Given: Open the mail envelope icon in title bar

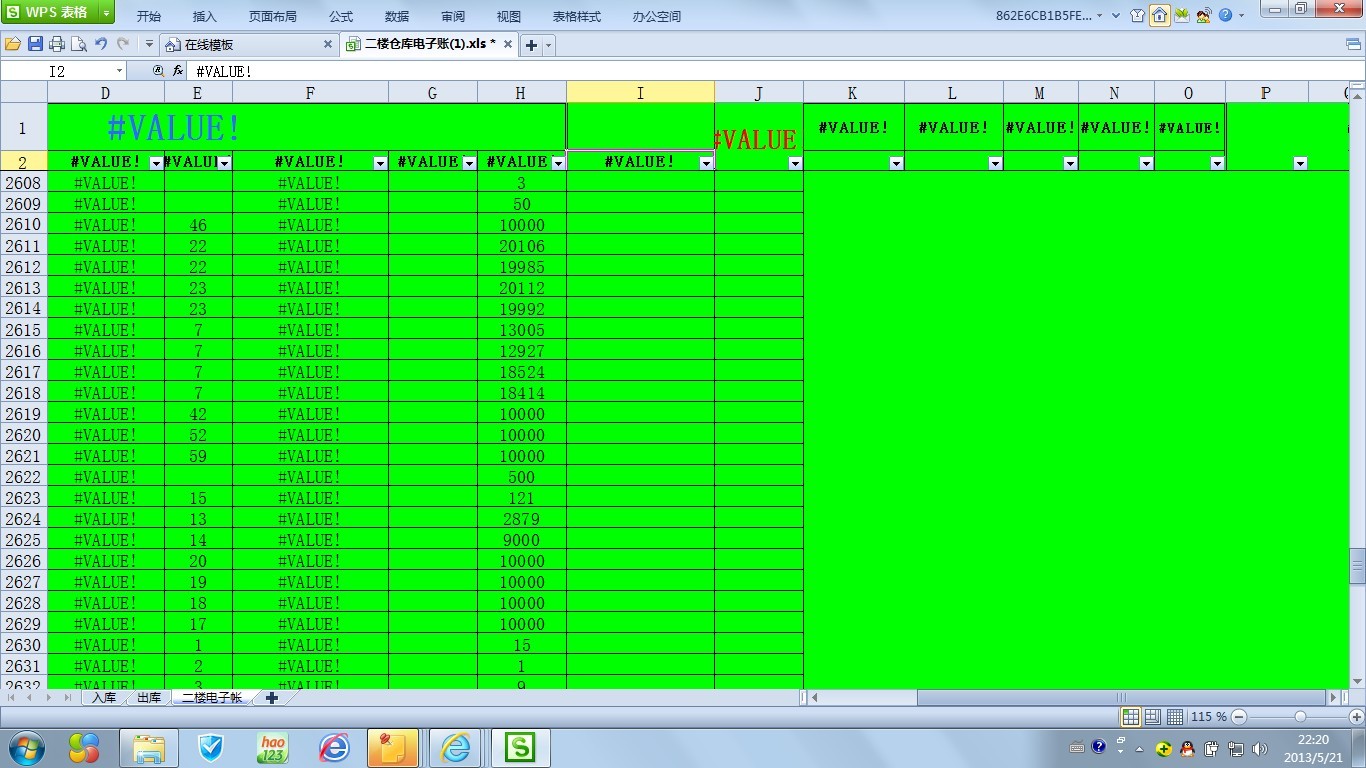Looking at the screenshot, I should click(1182, 16).
